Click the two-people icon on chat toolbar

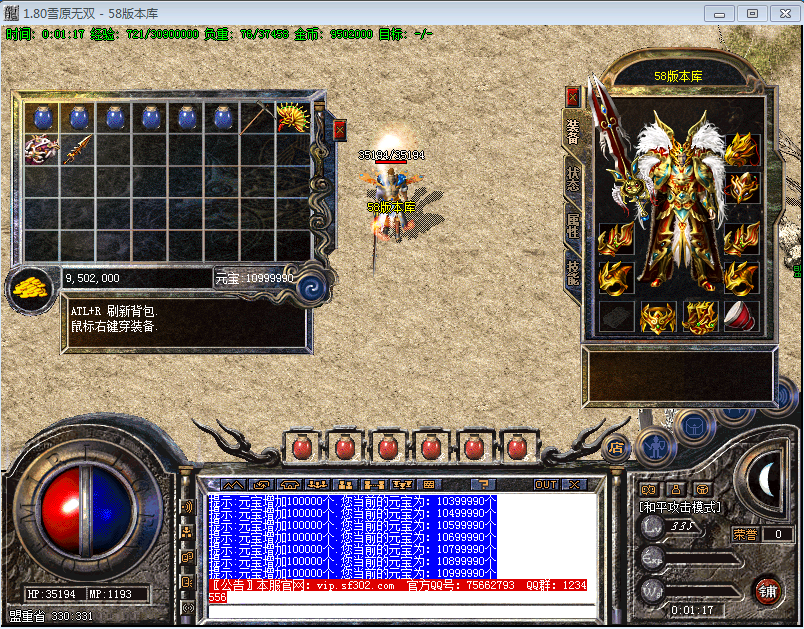[346, 484]
